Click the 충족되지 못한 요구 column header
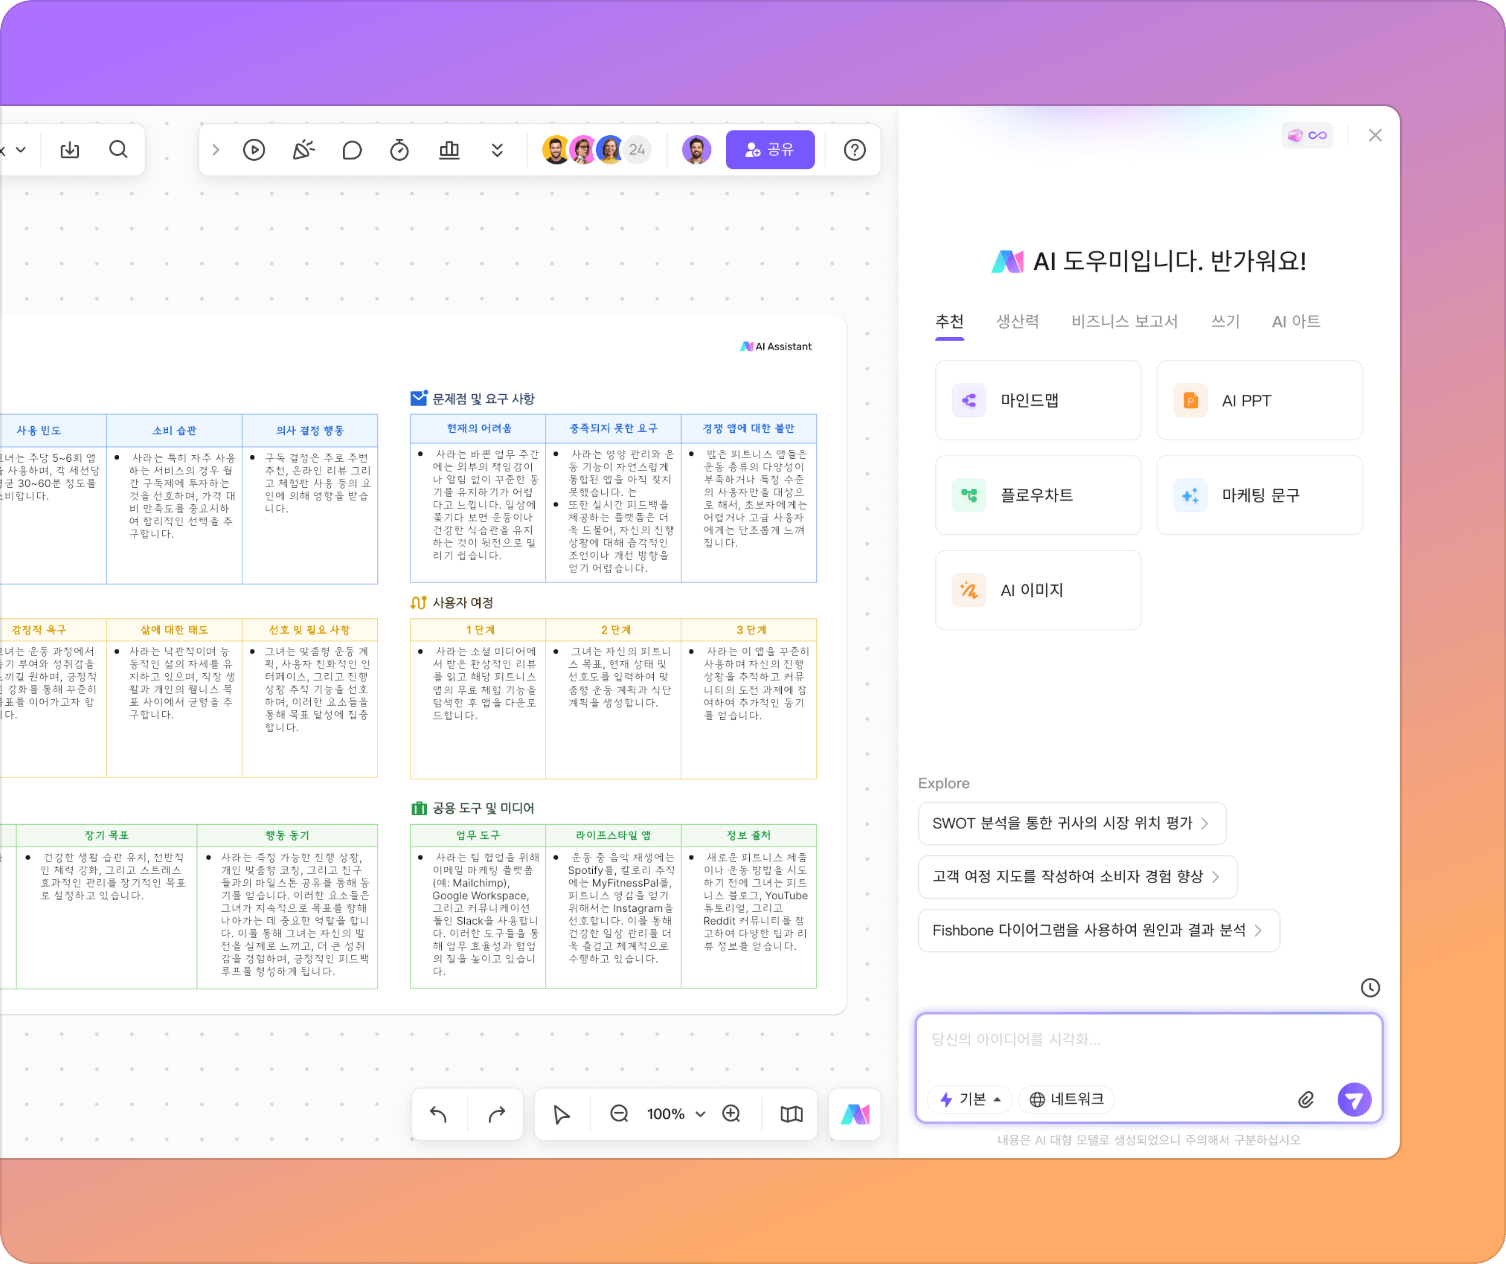 (x=613, y=429)
